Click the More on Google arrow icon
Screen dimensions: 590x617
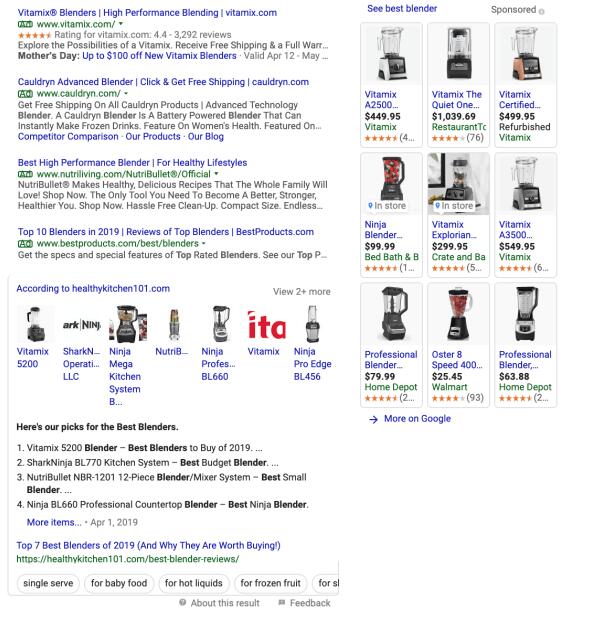click(x=373, y=419)
